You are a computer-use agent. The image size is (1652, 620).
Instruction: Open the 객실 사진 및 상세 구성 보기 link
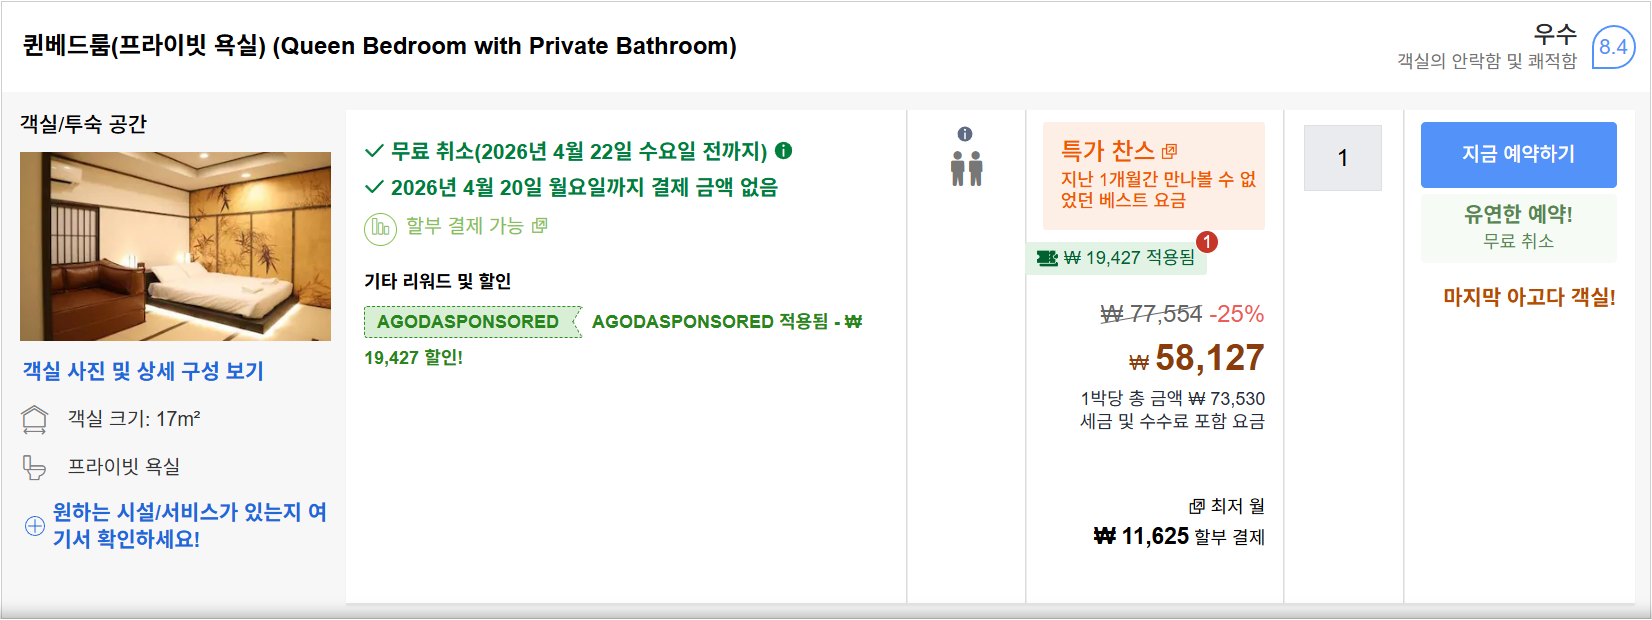(x=141, y=371)
